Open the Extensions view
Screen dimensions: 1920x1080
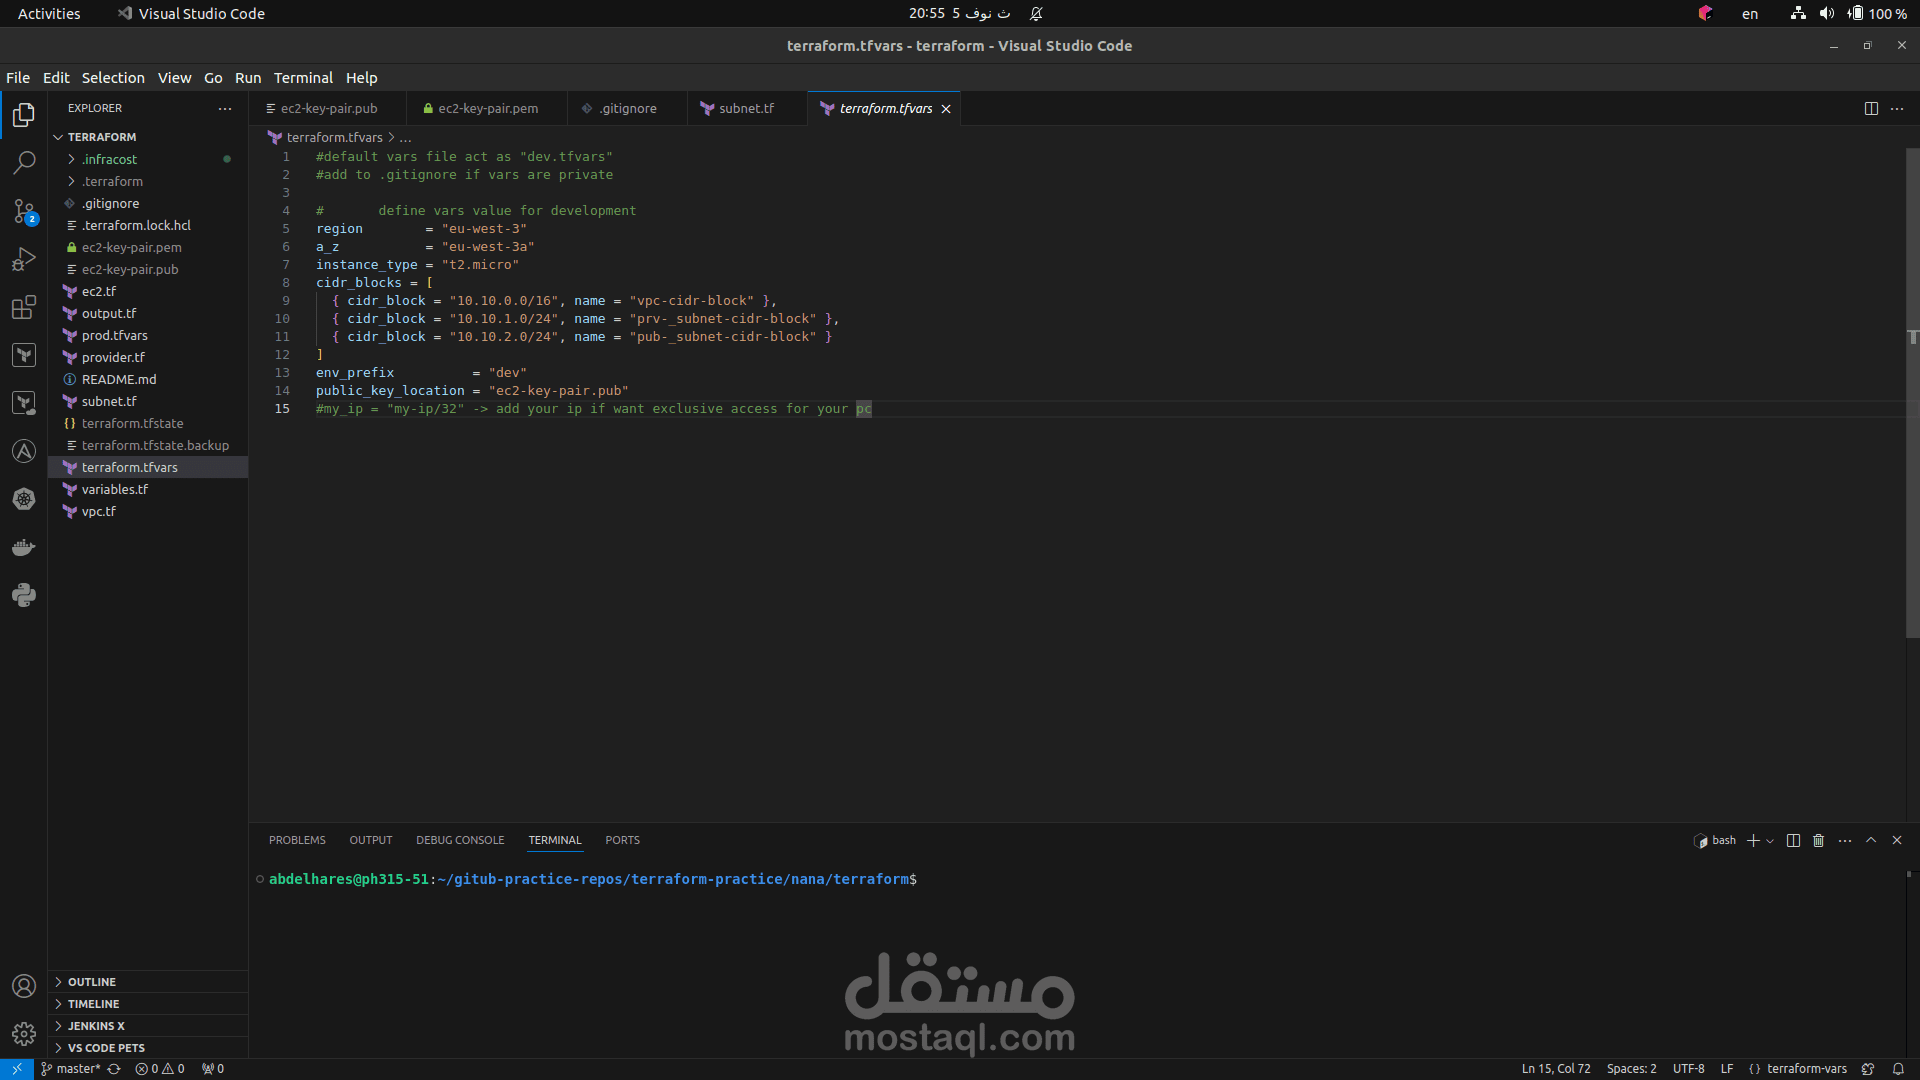[x=24, y=307]
